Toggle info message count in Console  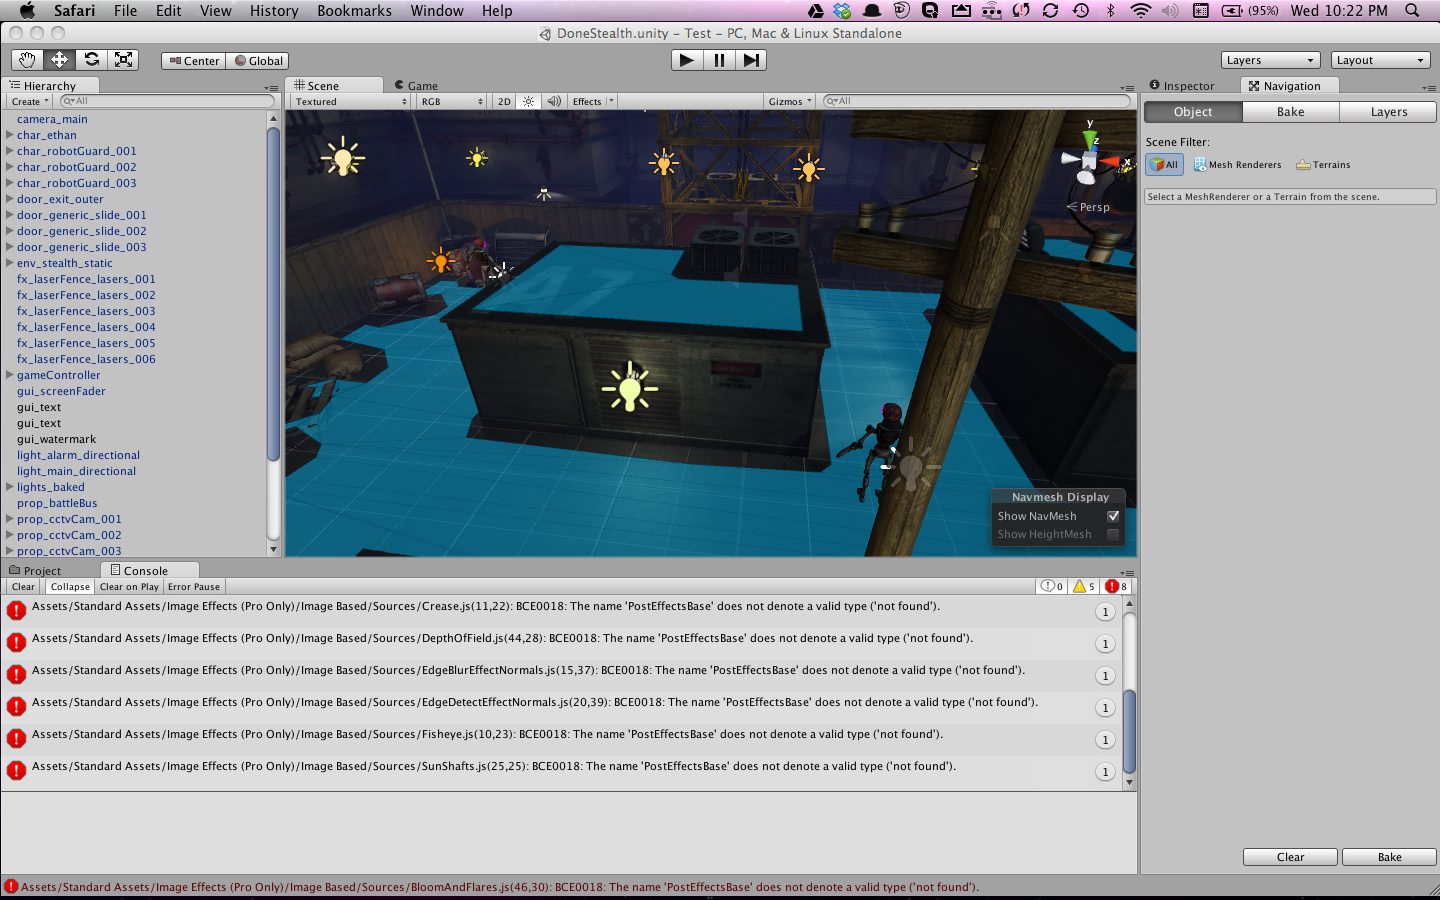tap(1052, 586)
